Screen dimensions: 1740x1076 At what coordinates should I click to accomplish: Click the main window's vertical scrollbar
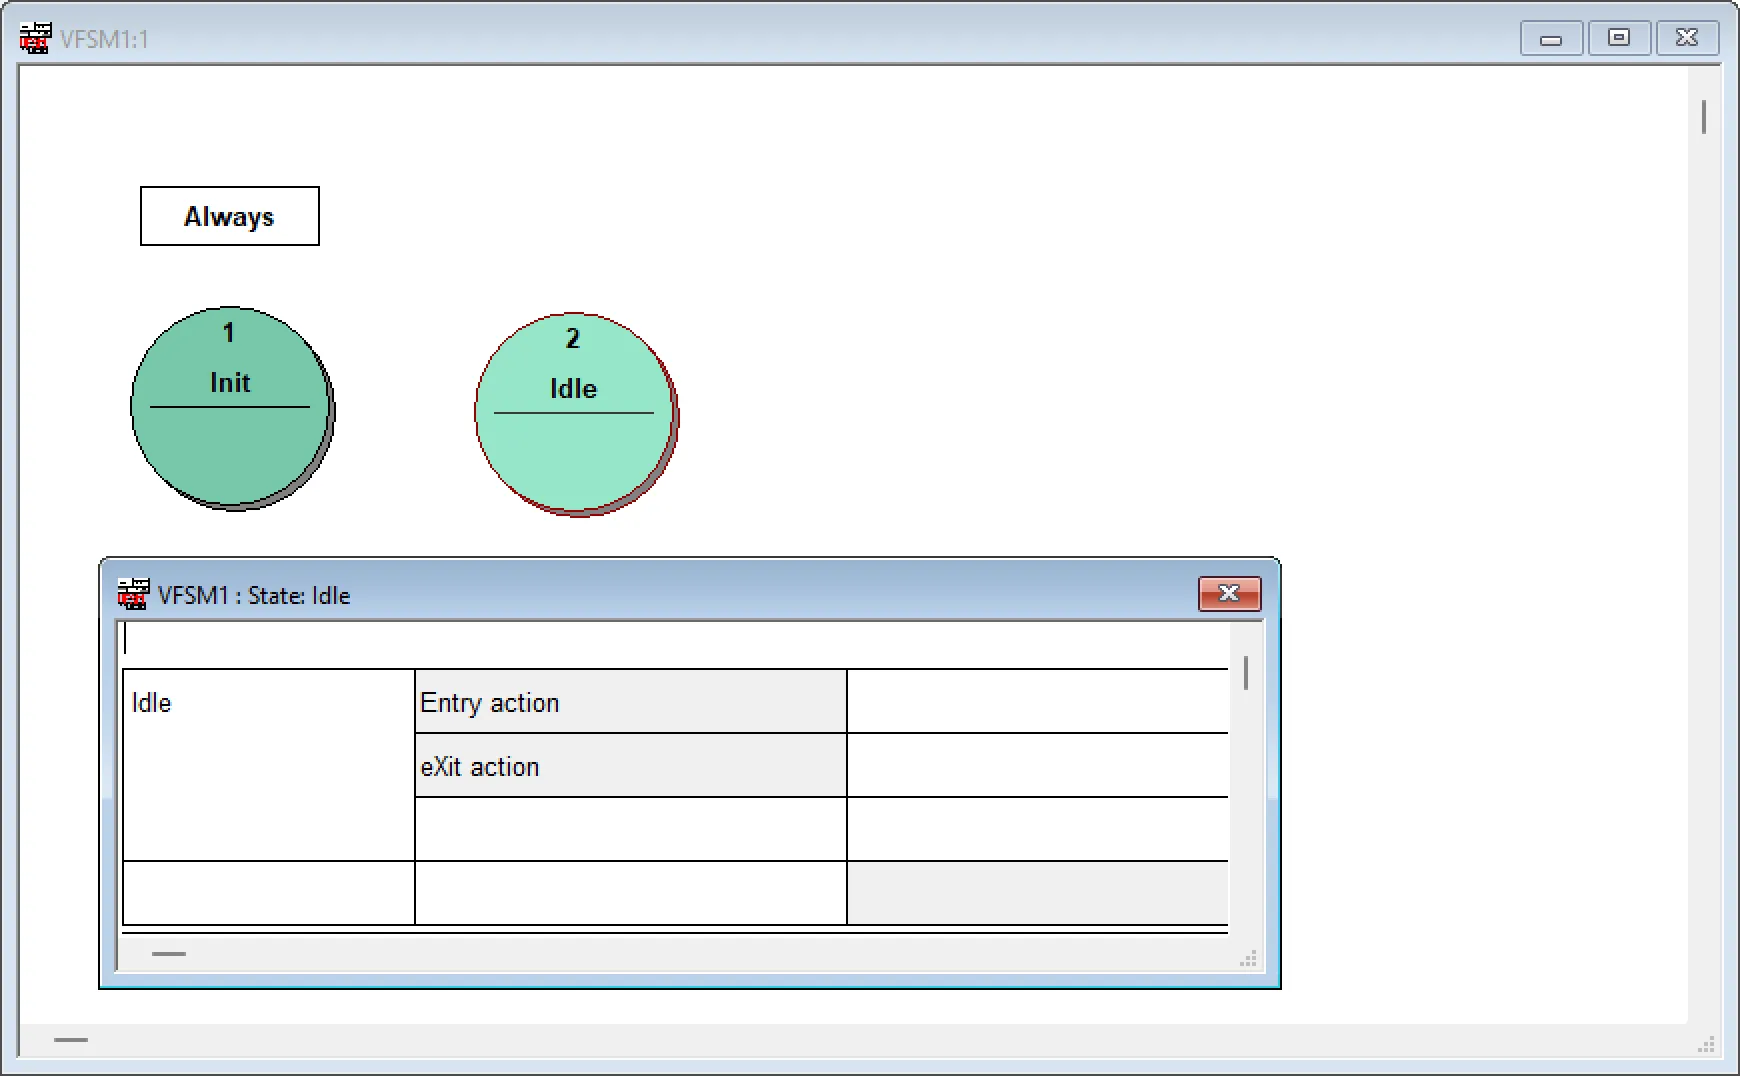[x=1703, y=117]
